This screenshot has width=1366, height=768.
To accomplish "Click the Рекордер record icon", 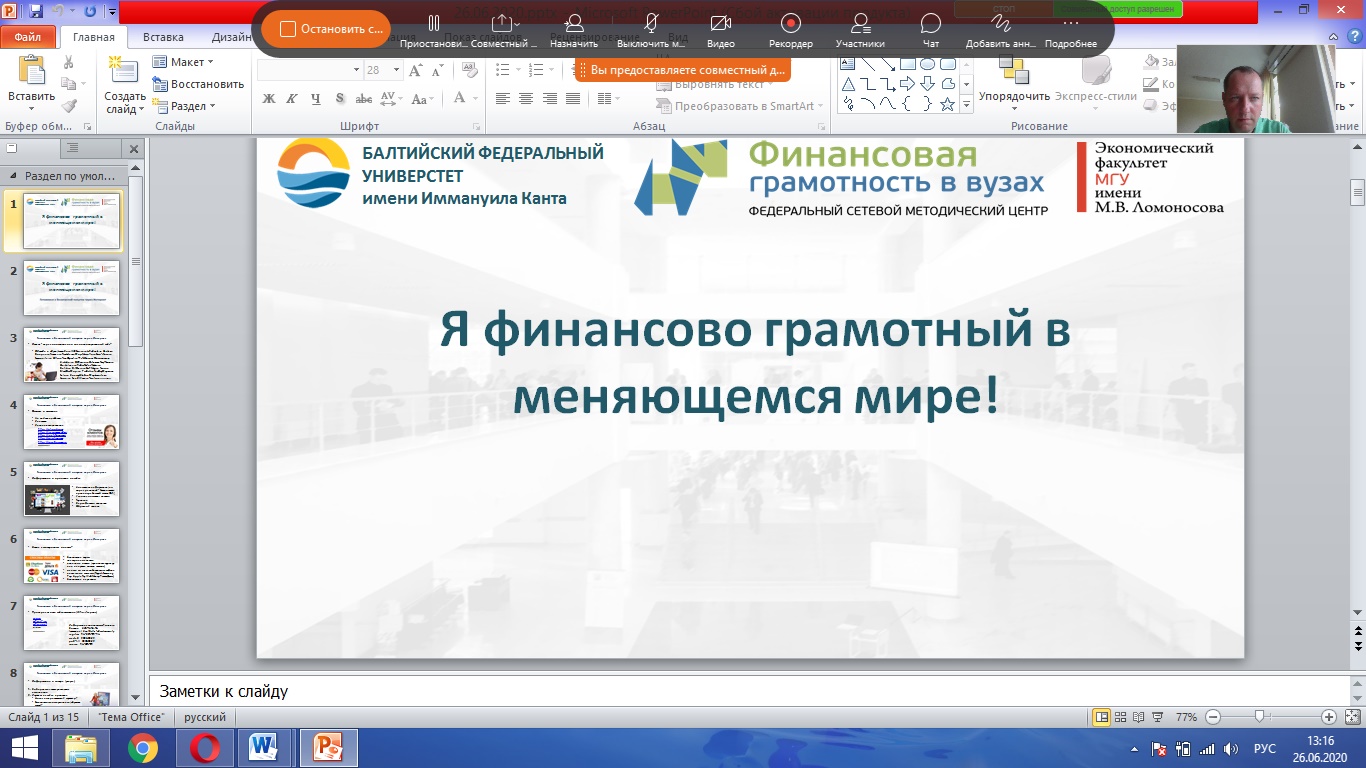I will click(791, 30).
